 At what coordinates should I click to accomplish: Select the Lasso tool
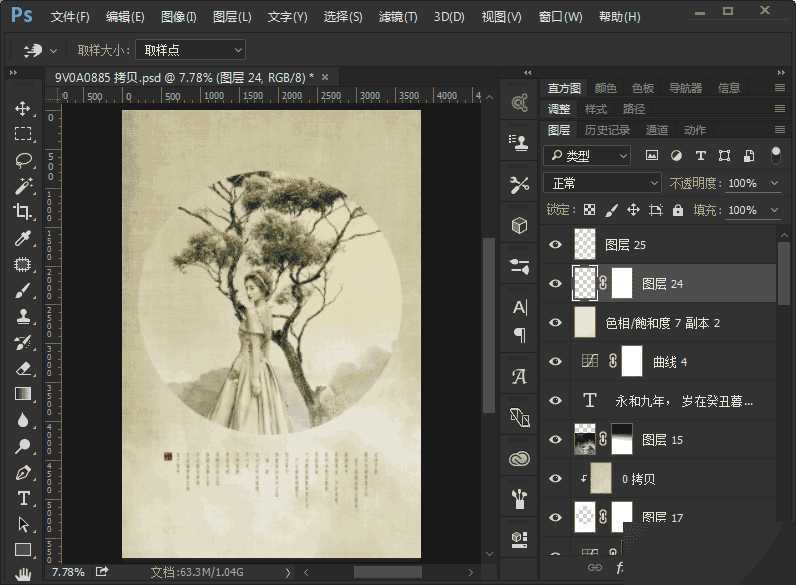[23, 160]
